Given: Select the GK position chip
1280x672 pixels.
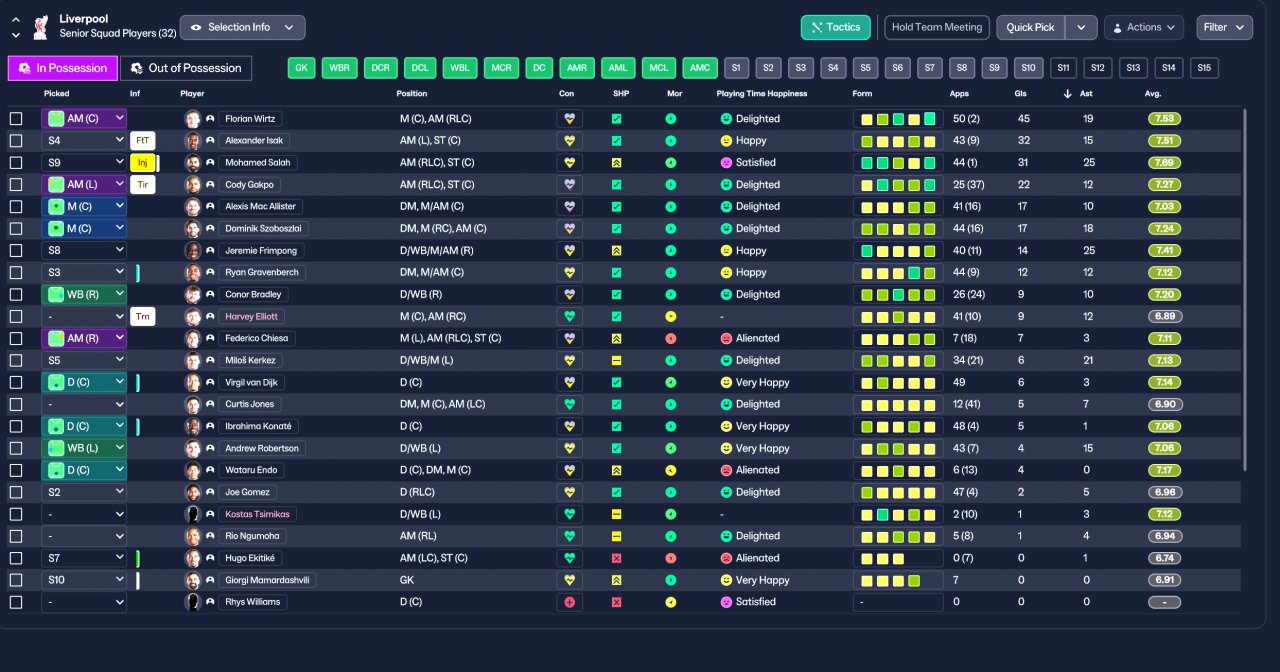Looking at the screenshot, I should click(301, 68).
